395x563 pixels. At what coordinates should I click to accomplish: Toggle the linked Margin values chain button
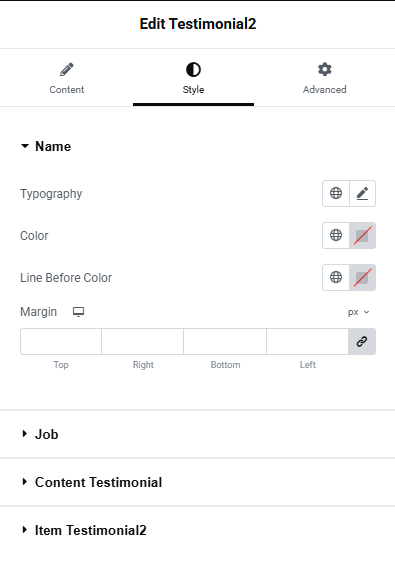(362, 341)
